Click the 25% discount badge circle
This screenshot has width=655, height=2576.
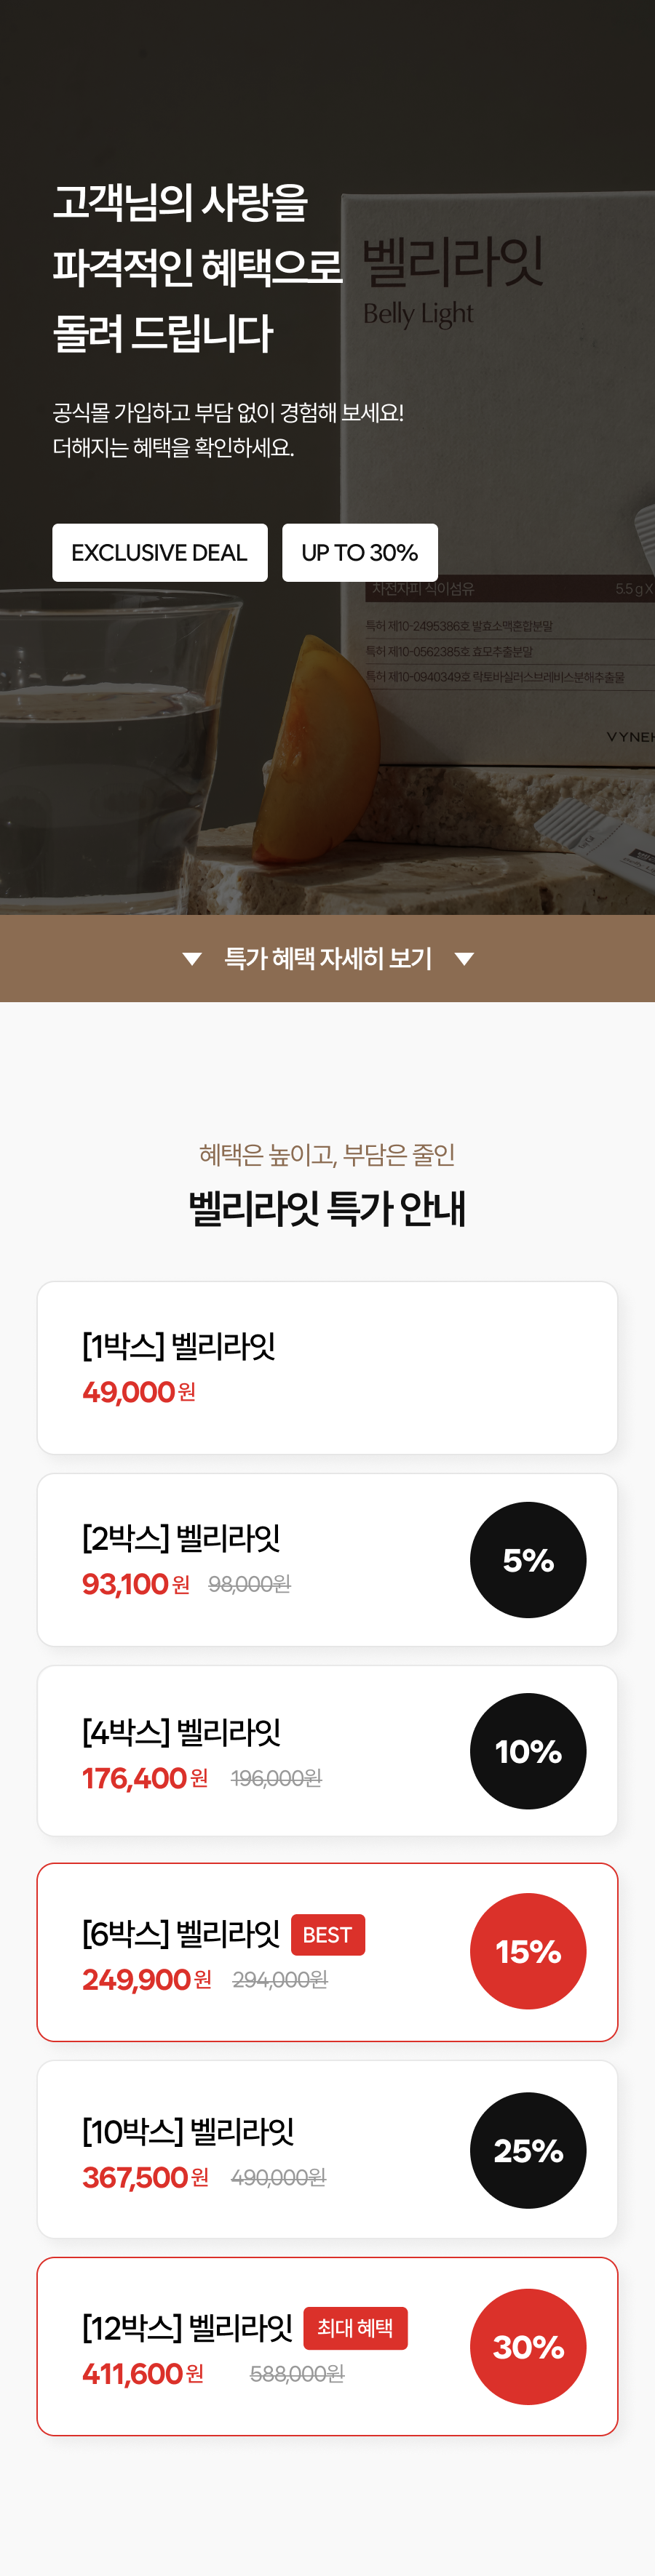coord(528,2150)
